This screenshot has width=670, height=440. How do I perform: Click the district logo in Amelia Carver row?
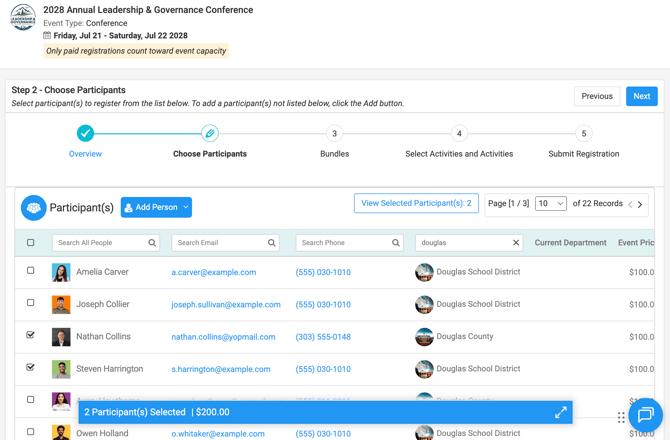(424, 273)
